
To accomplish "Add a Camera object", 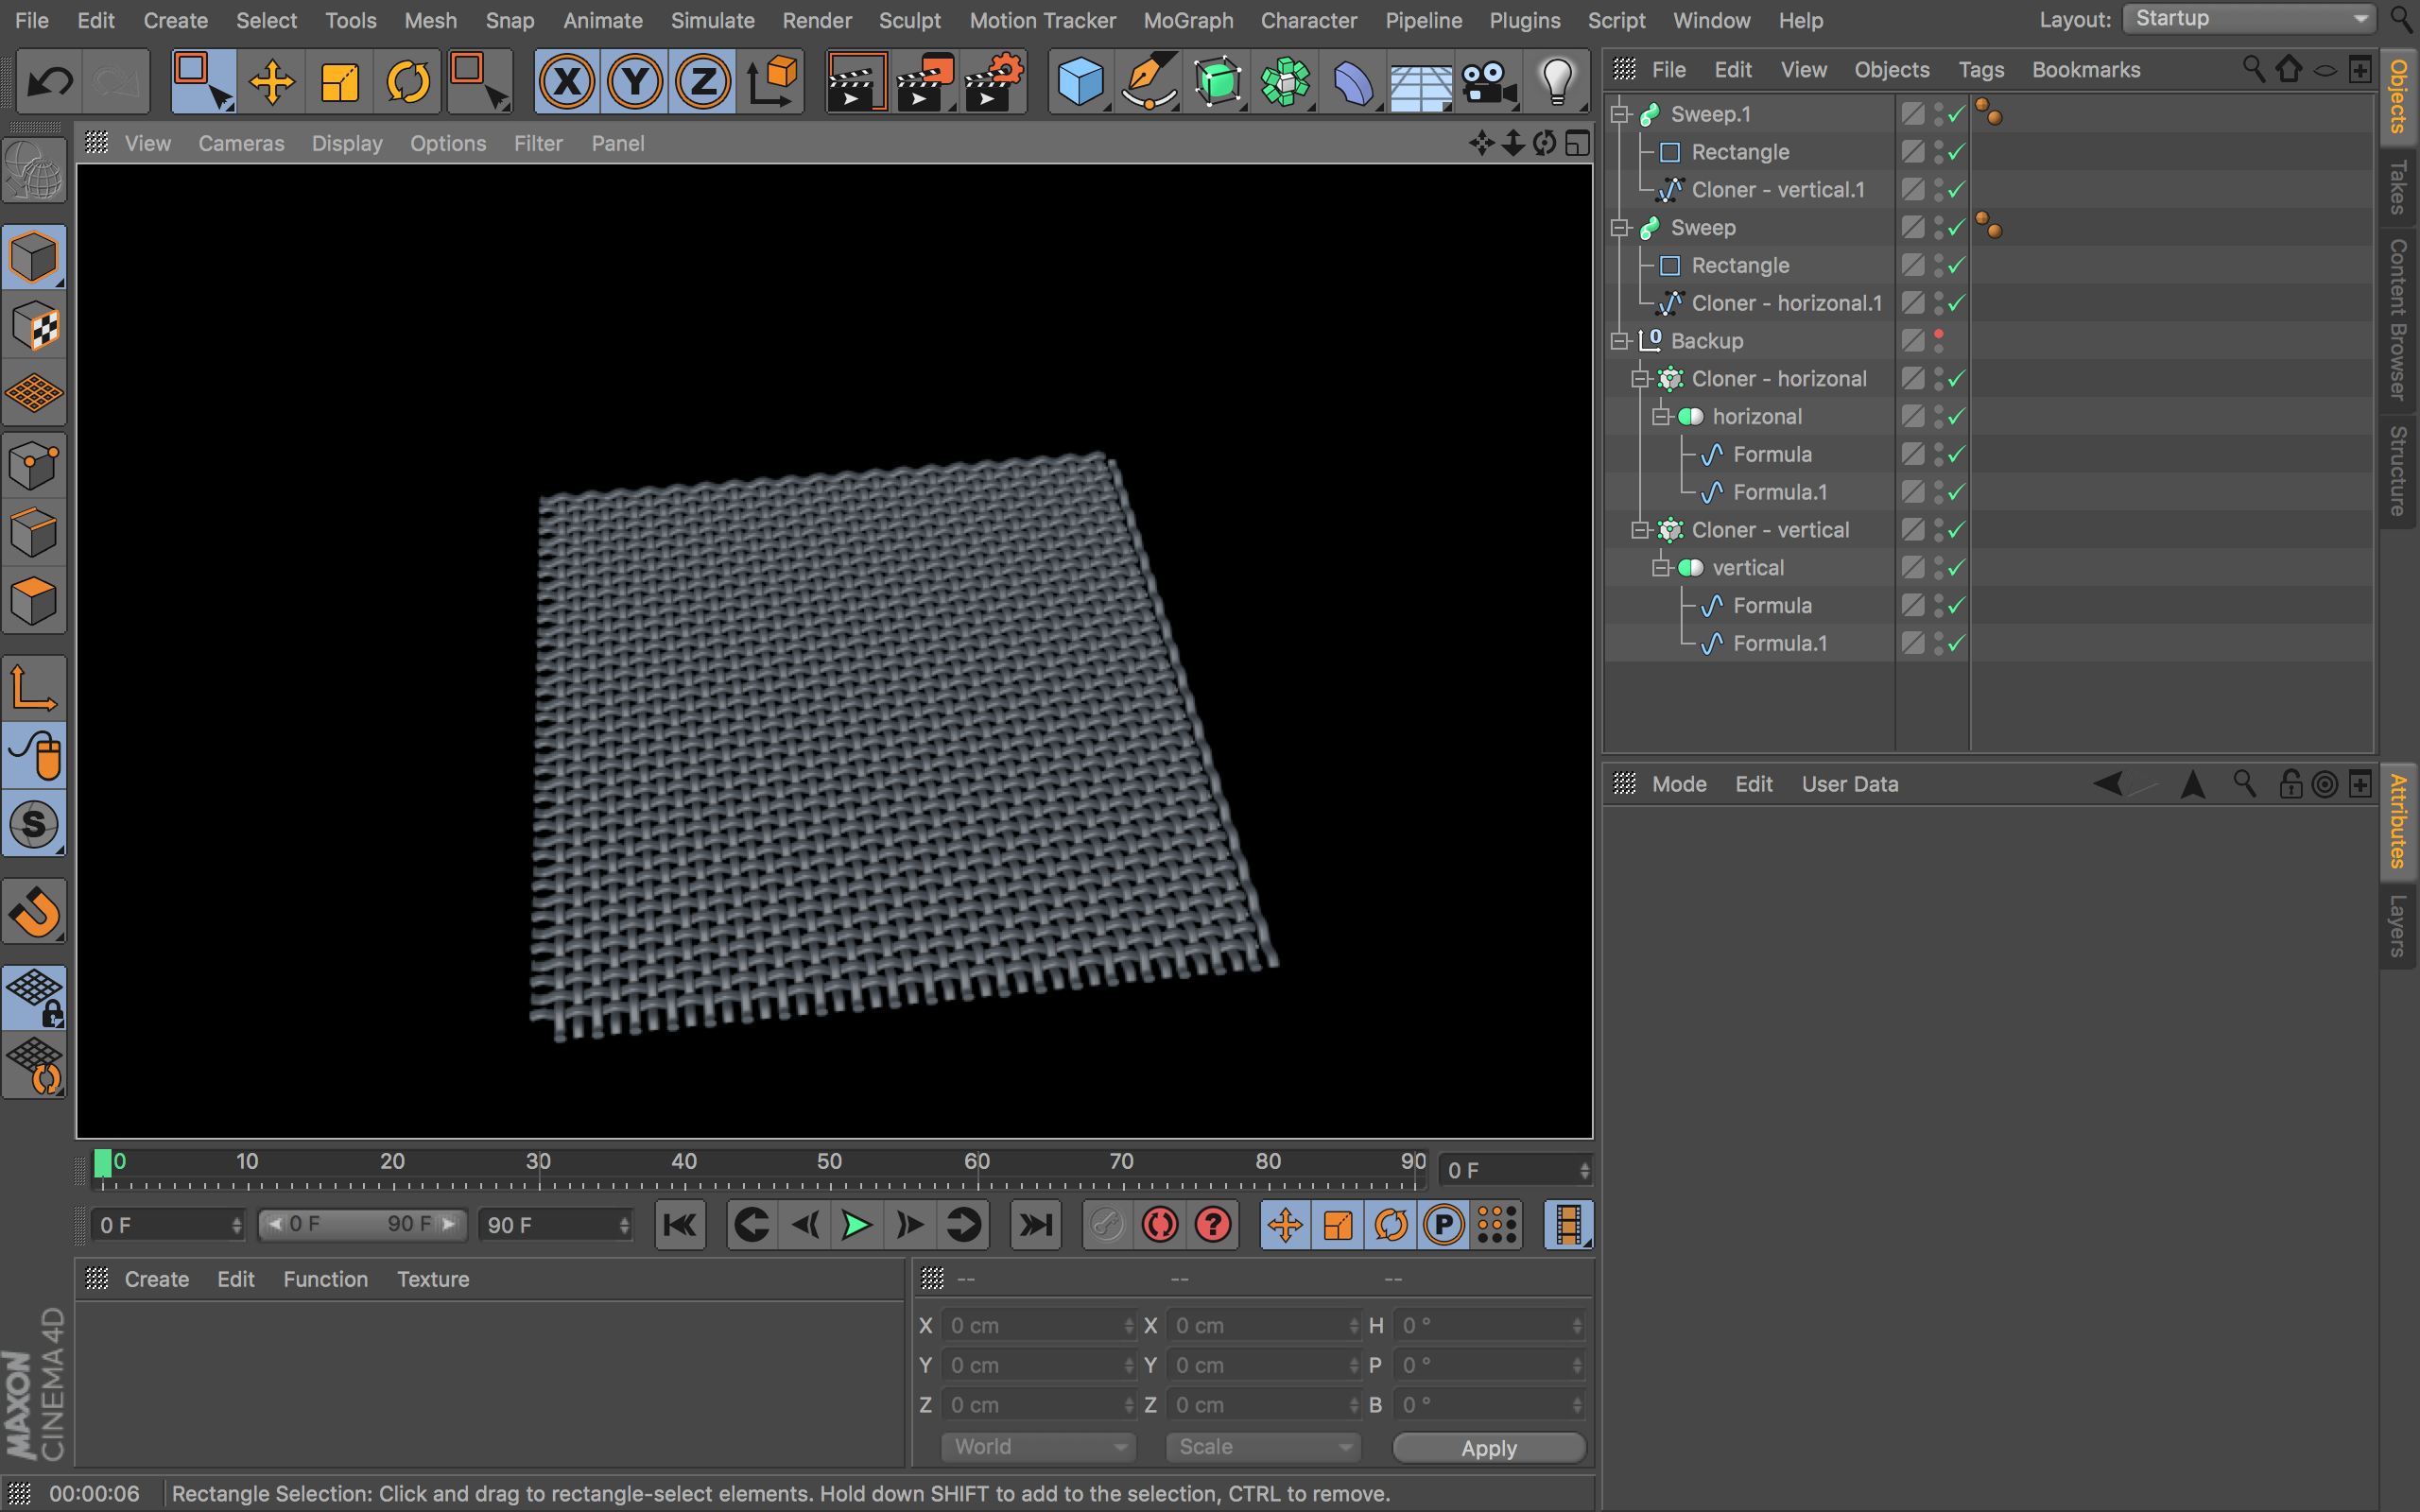I will [x=1488, y=82].
